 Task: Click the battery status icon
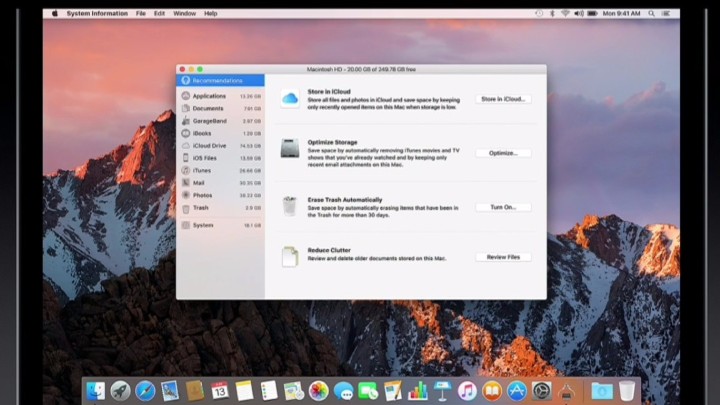[592, 13]
